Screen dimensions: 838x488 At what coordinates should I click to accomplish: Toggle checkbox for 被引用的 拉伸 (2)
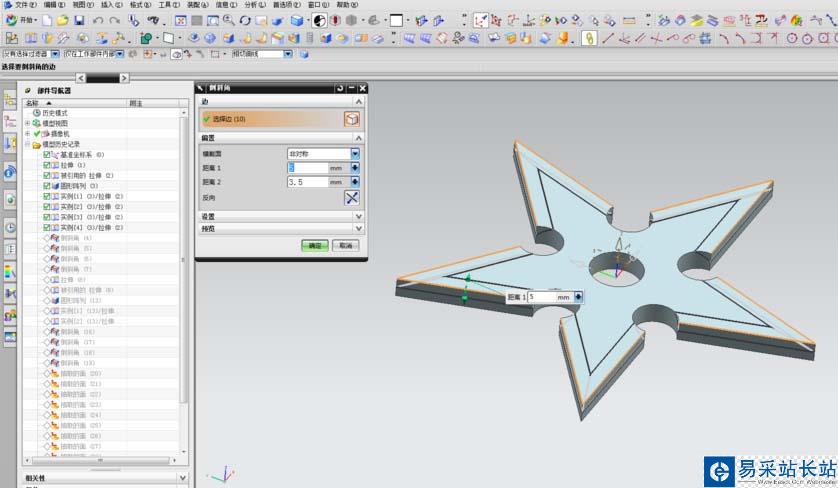pyautogui.click(x=46, y=175)
